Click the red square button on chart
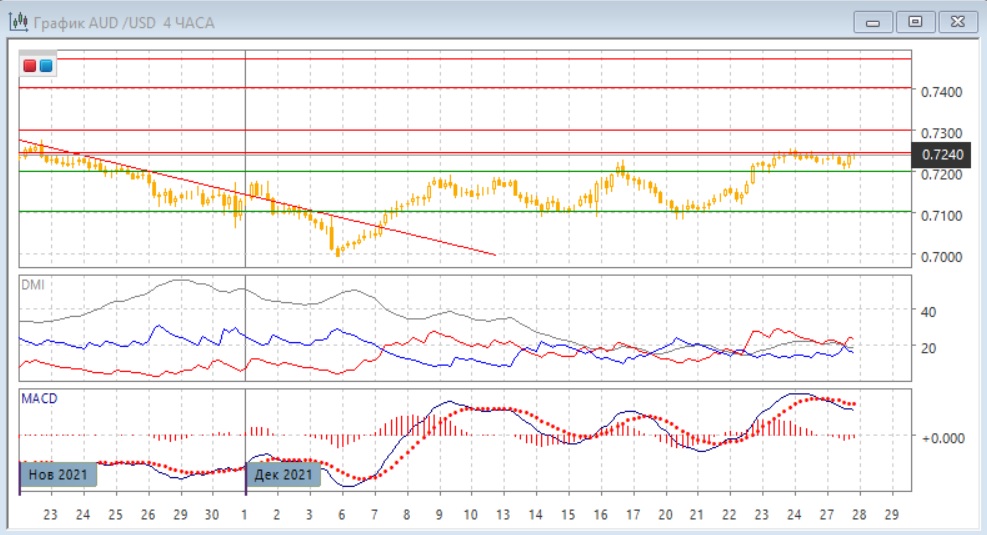987x535 pixels. coord(30,66)
